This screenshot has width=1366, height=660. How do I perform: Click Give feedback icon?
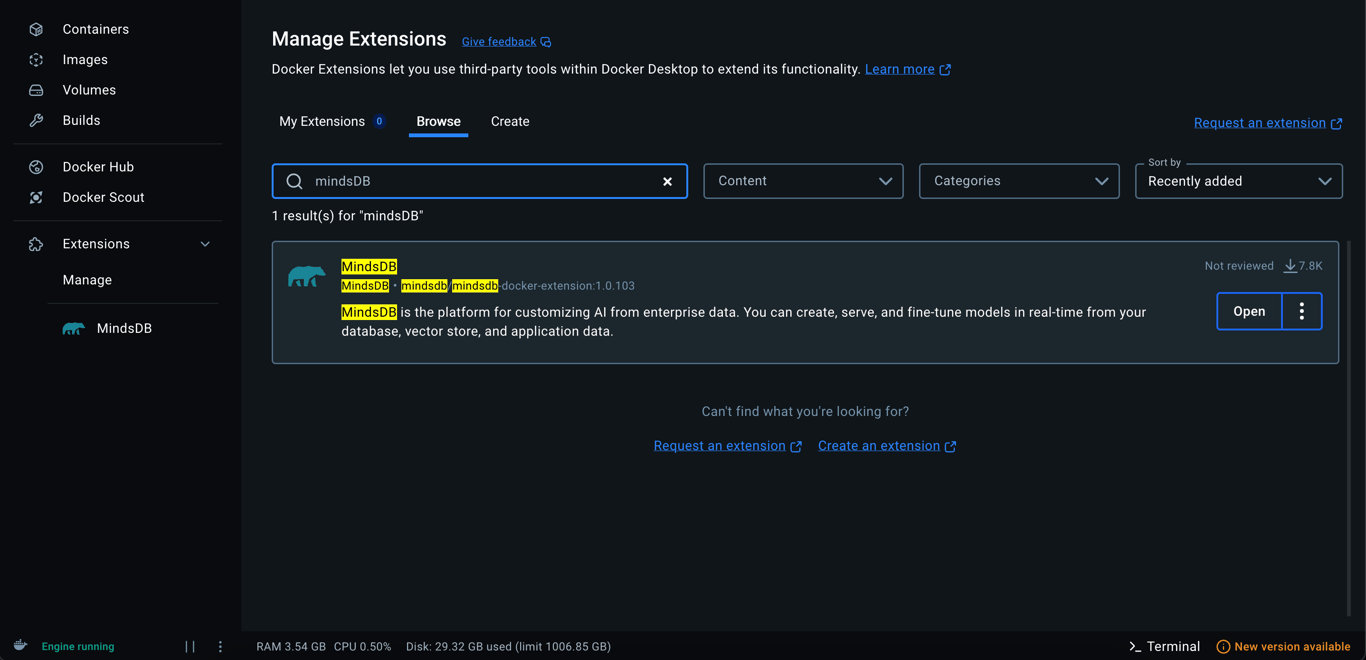546,42
